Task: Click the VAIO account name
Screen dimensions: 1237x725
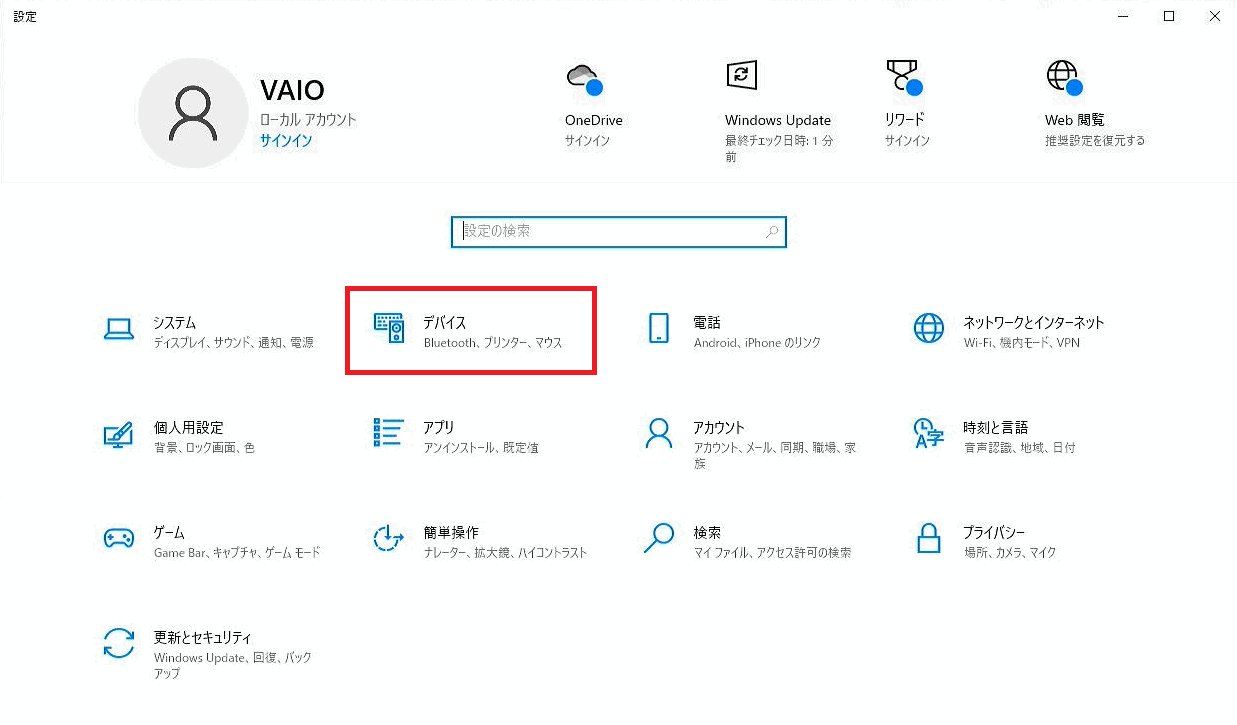Action: point(292,90)
